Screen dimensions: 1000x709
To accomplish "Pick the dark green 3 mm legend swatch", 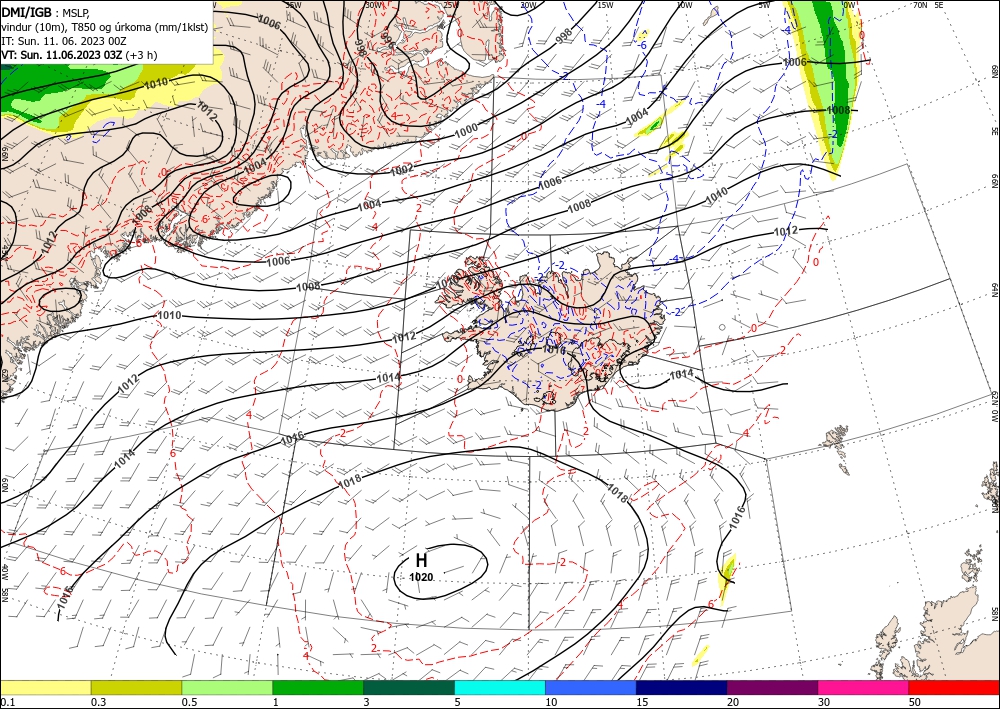I will (x=409, y=687).
